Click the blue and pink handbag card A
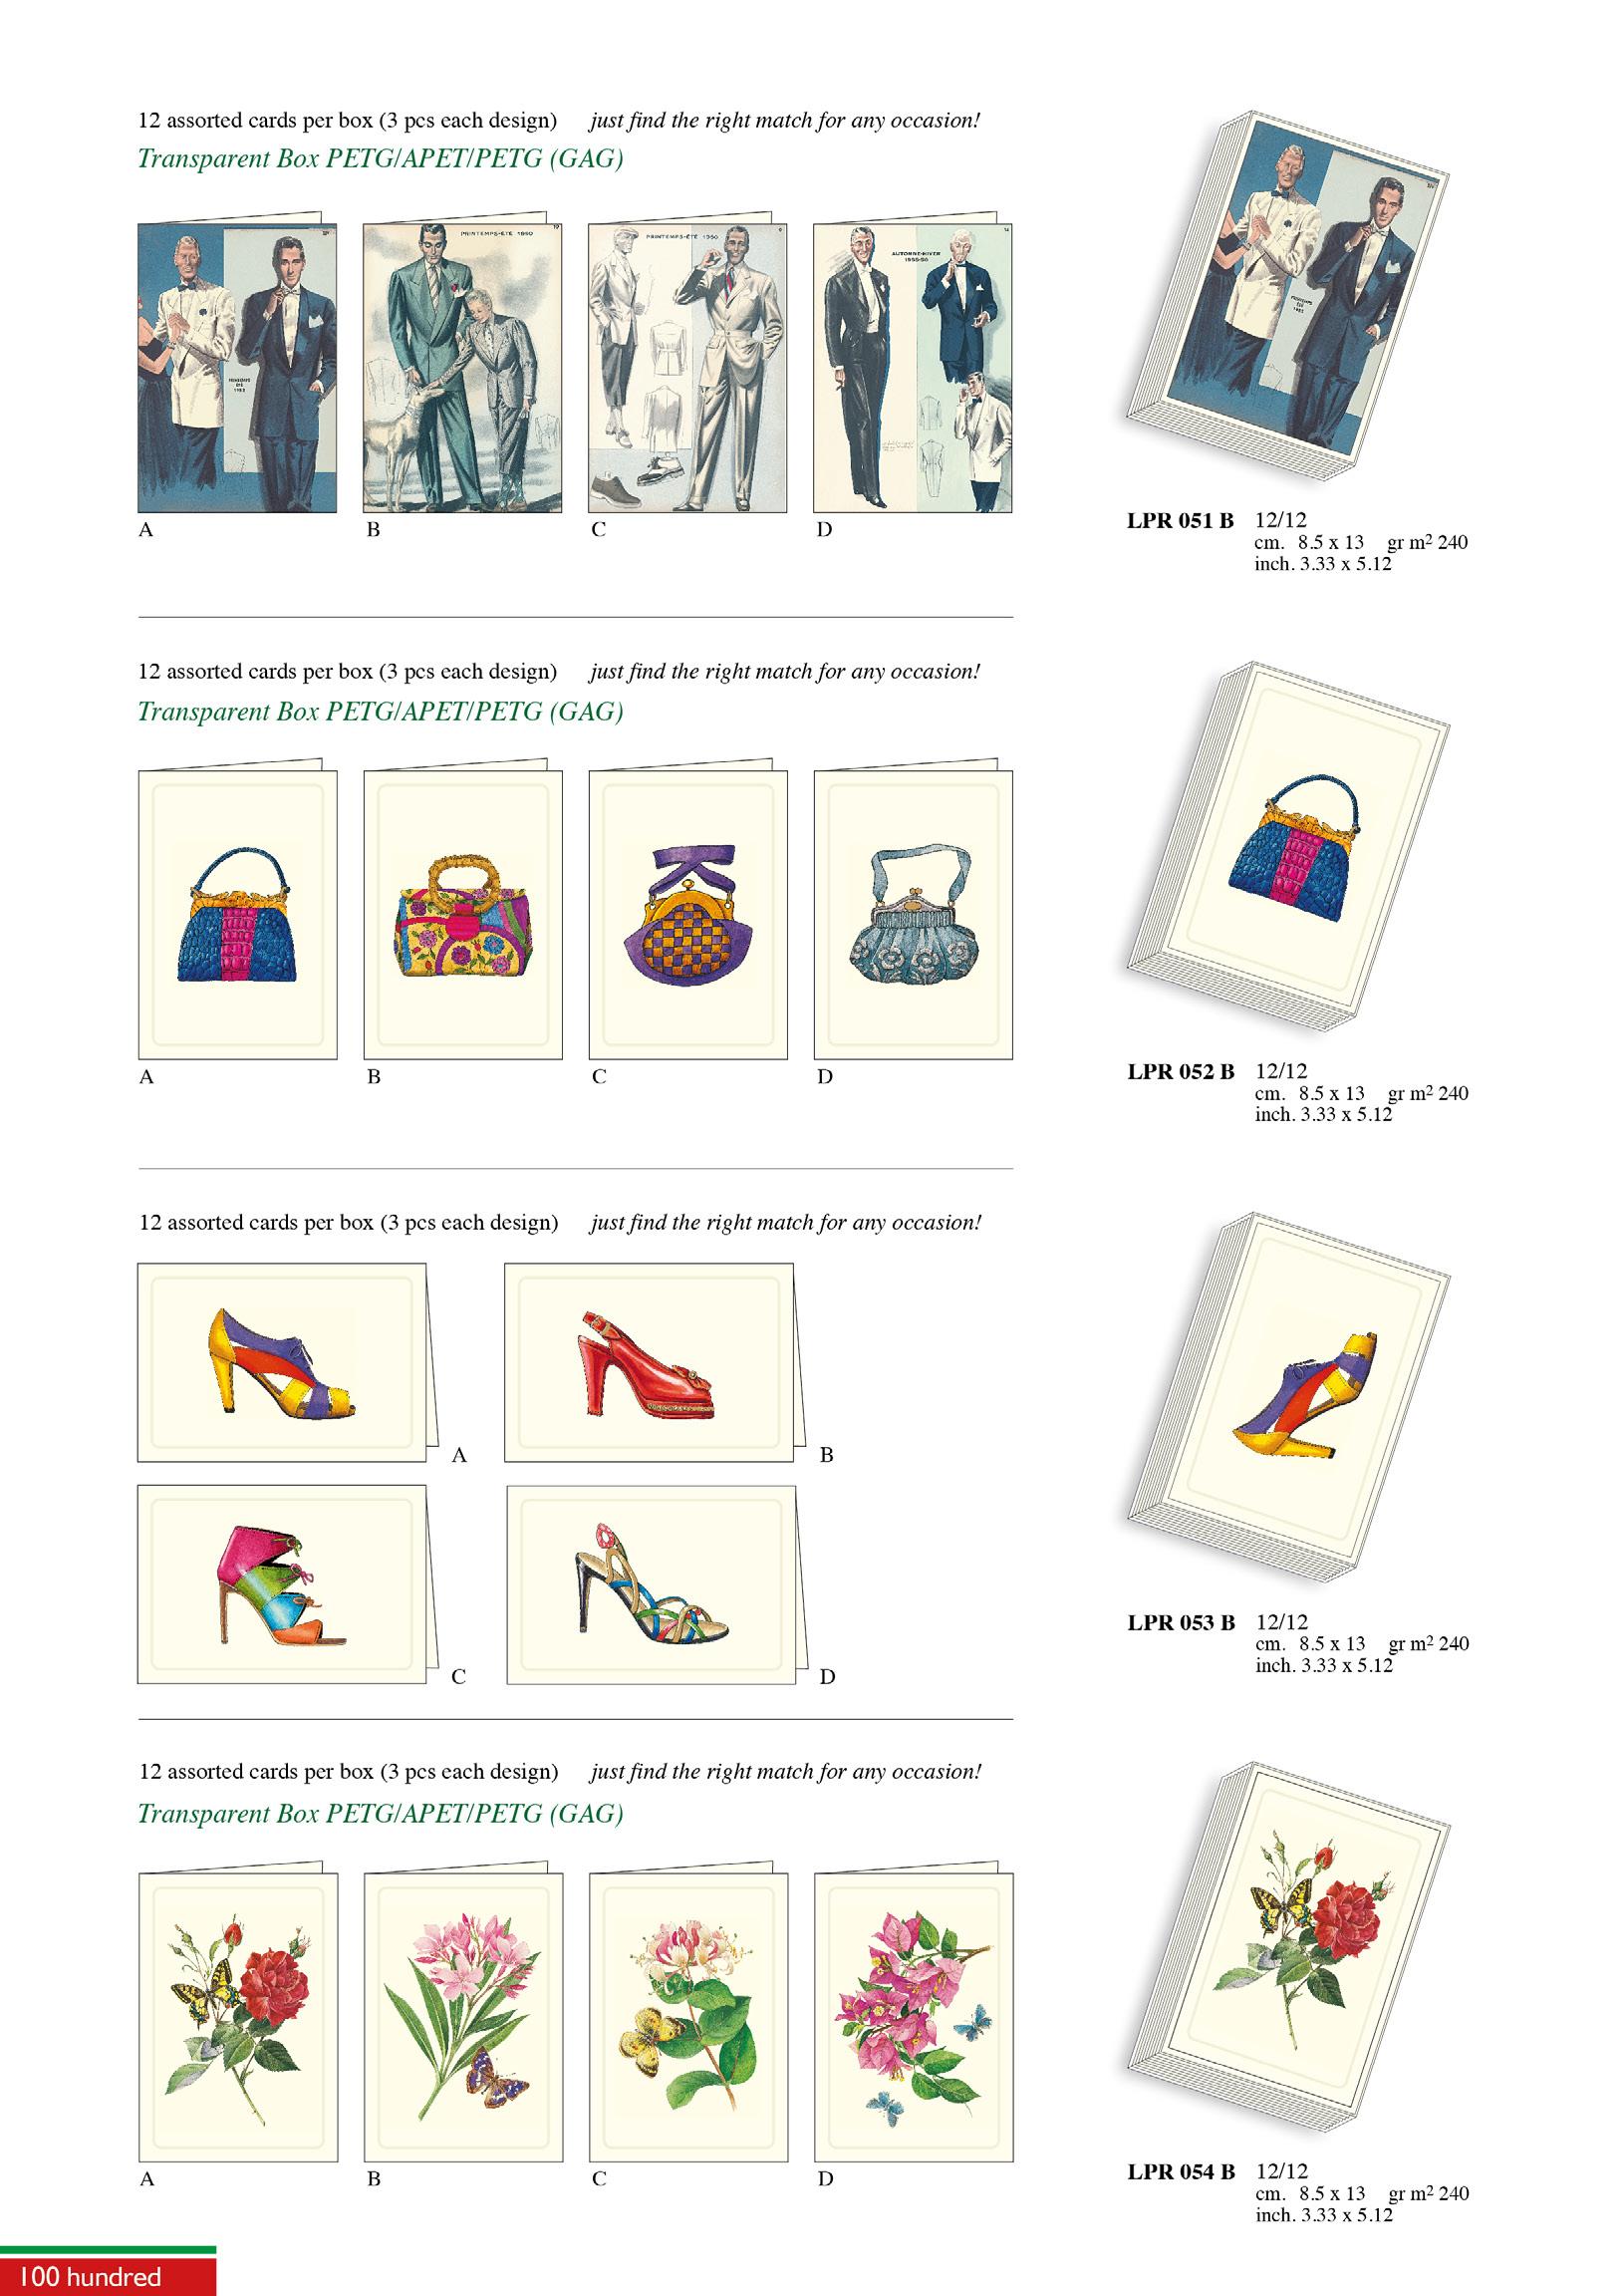 237,913
